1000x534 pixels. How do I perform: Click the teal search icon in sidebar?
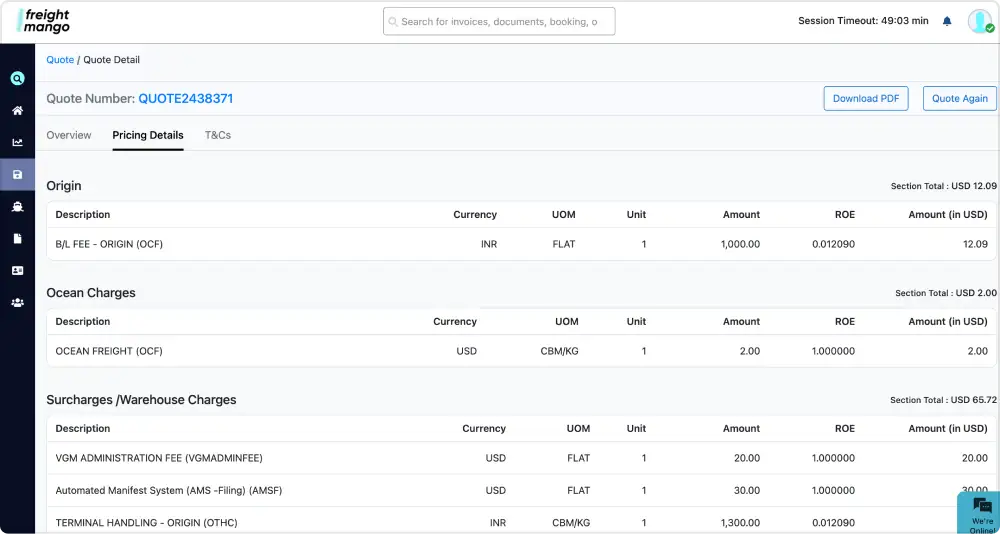tap(17, 78)
